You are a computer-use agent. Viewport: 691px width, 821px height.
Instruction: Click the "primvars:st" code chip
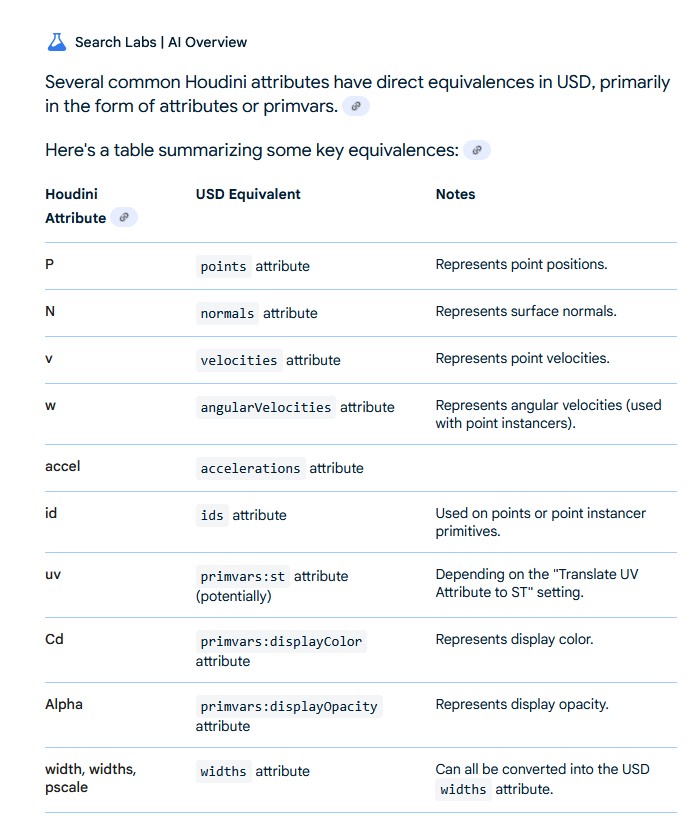point(242,576)
